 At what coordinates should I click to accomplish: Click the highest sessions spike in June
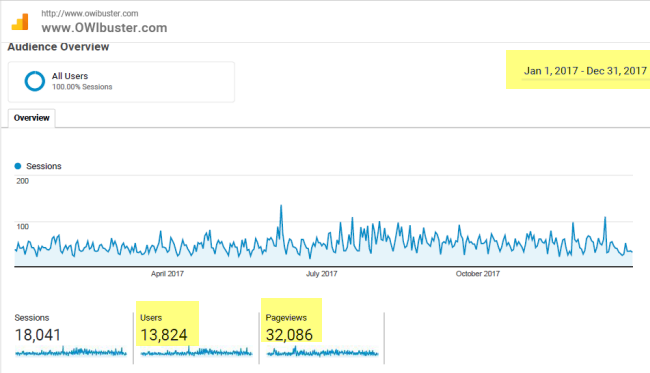pyautogui.click(x=281, y=206)
